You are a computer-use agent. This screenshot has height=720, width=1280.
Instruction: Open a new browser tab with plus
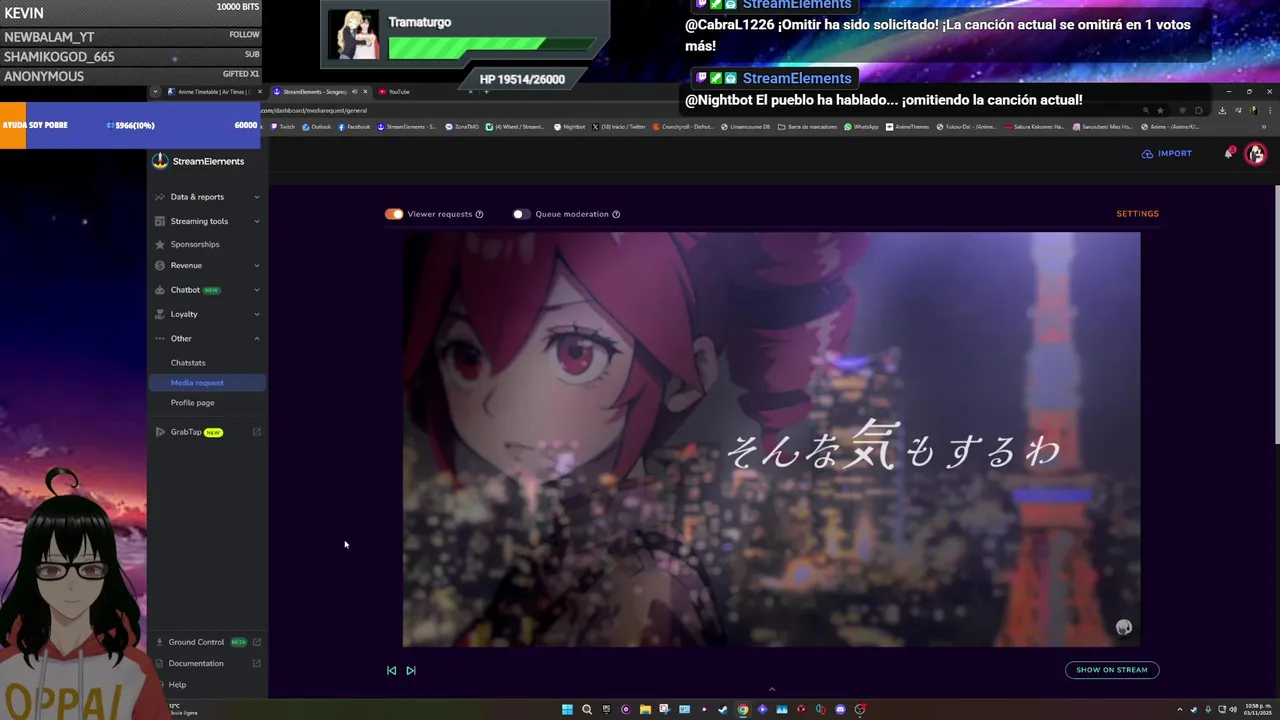click(487, 91)
